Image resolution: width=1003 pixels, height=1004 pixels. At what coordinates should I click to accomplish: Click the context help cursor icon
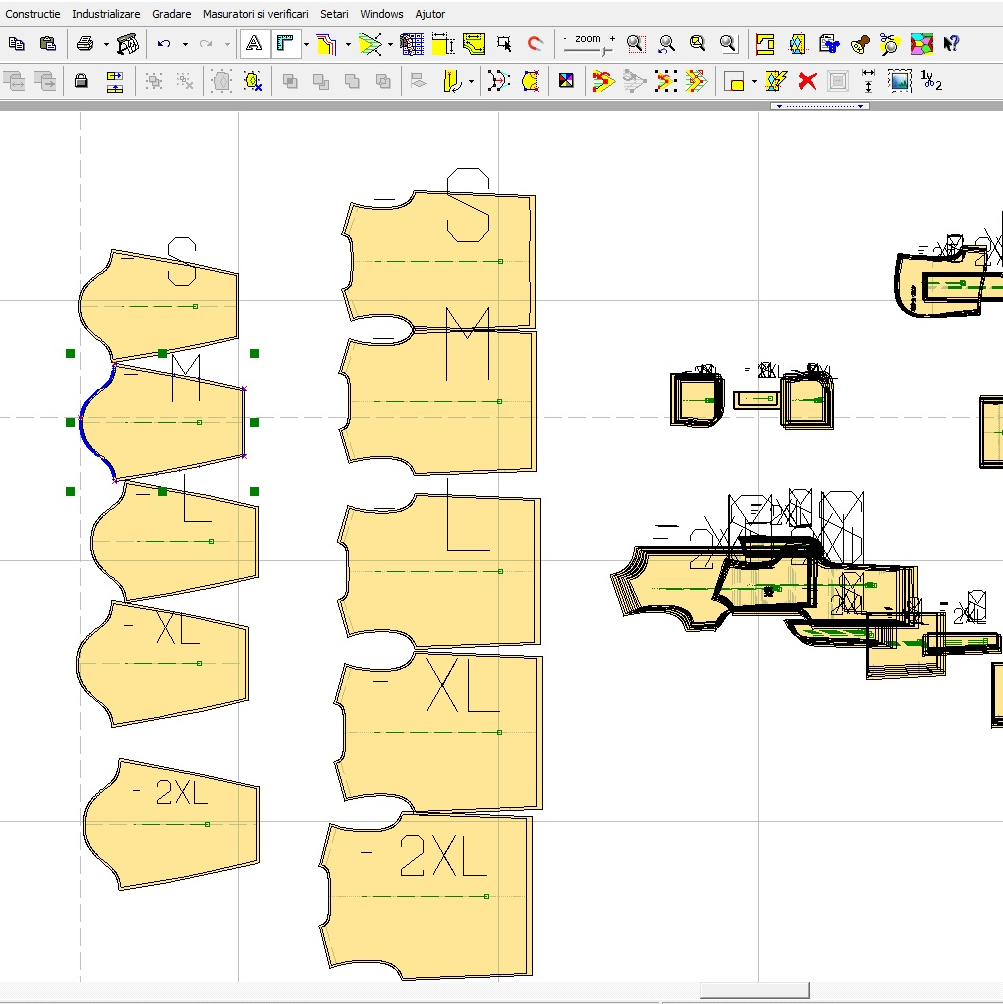click(951, 44)
